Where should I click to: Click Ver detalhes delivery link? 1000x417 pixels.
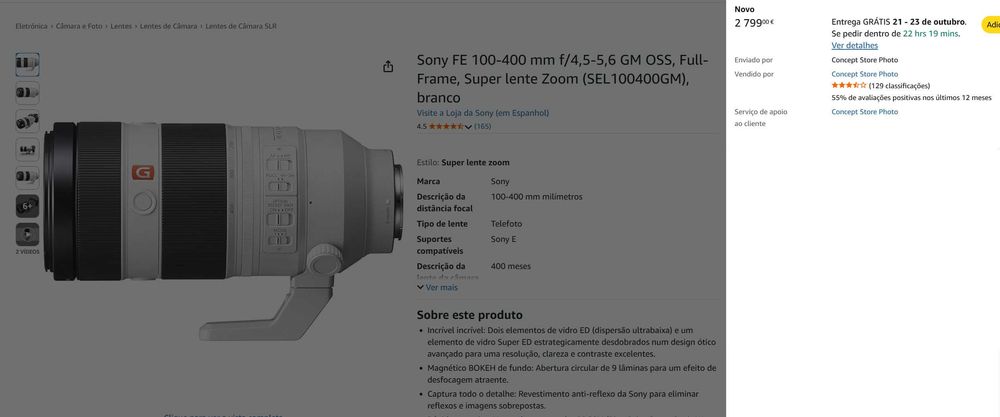(855, 45)
